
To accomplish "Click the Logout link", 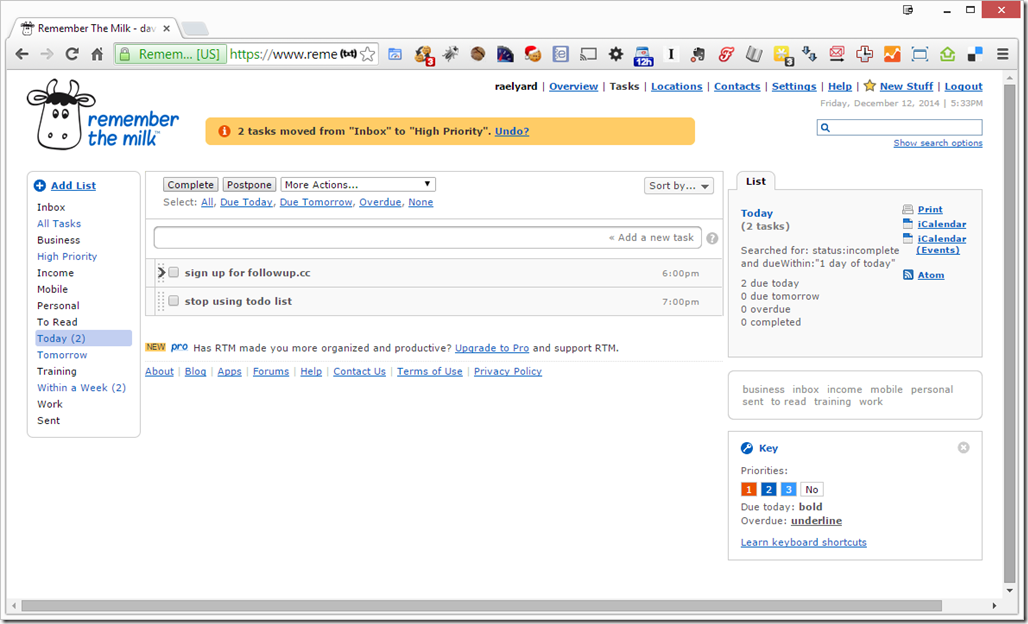I will click(x=963, y=87).
